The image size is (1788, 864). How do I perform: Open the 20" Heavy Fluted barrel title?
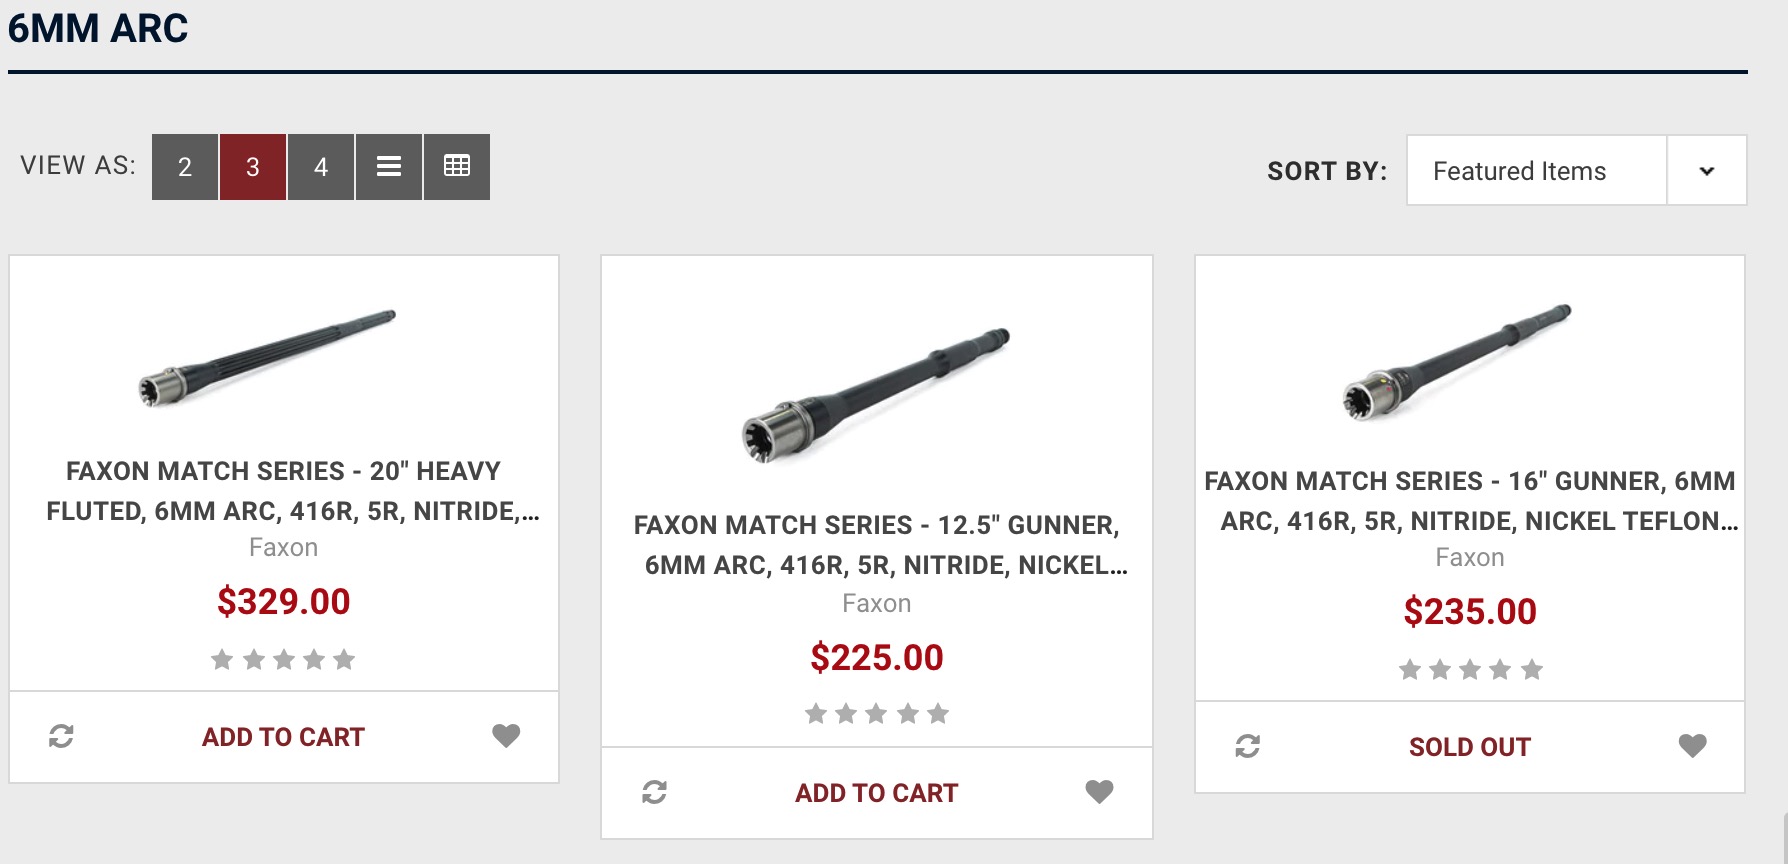[284, 491]
